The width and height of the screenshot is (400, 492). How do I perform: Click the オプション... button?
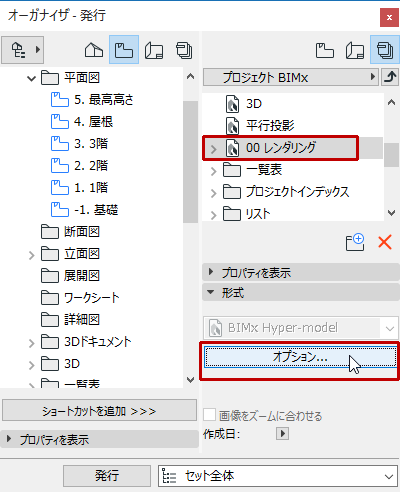[x=300, y=357]
